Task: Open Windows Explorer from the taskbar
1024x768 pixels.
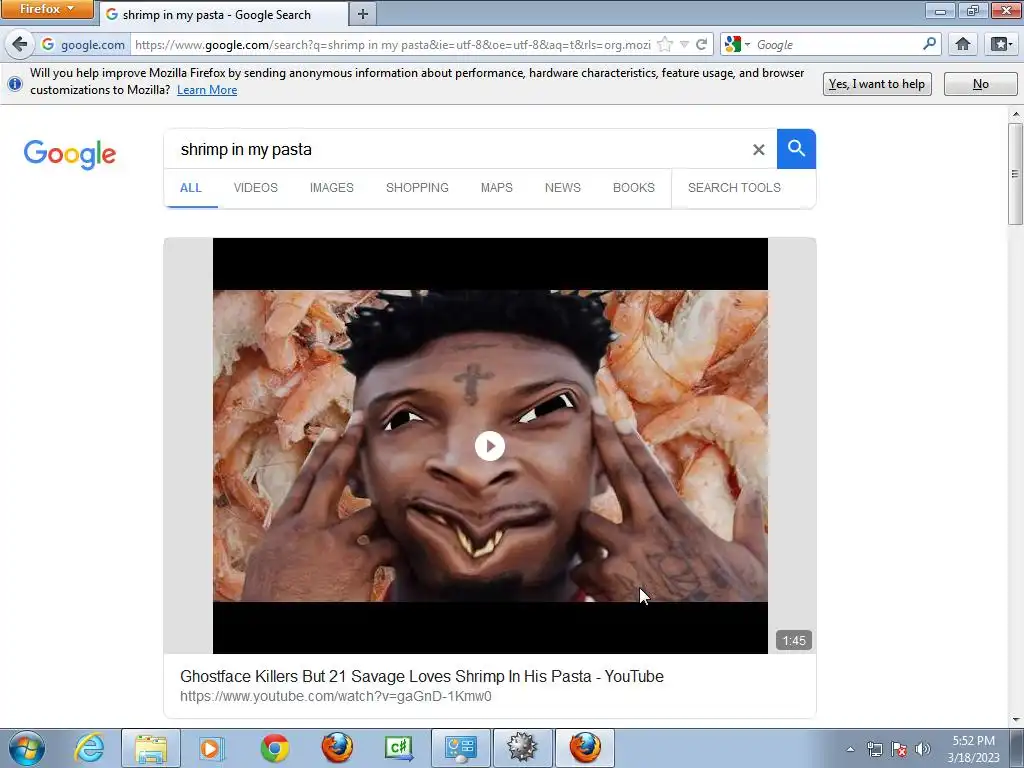Action: [x=151, y=748]
